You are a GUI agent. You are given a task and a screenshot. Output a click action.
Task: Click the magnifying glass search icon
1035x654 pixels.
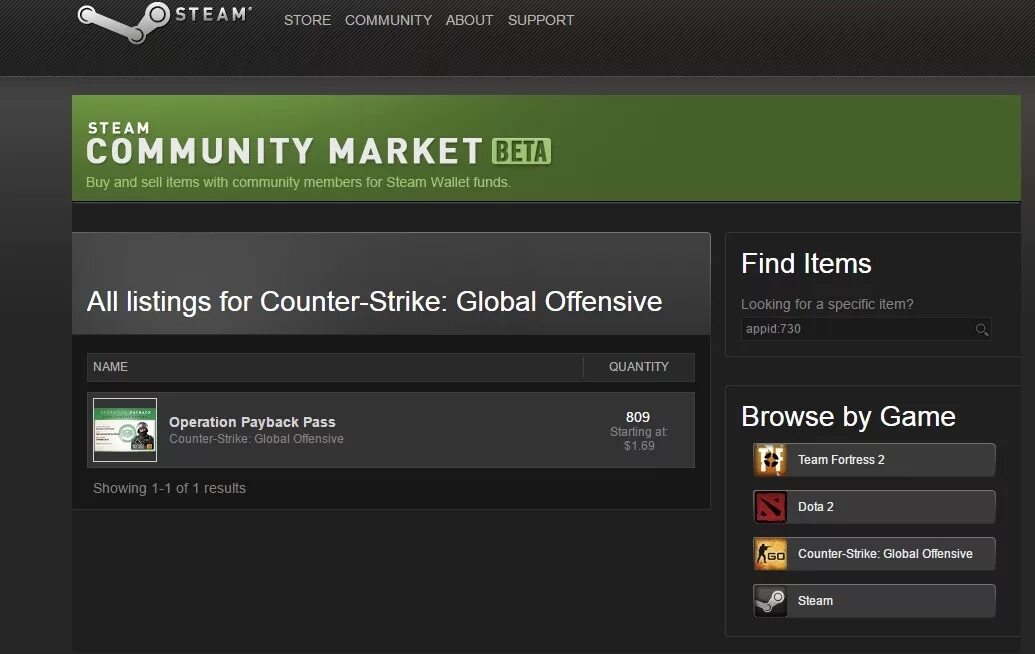(x=982, y=329)
